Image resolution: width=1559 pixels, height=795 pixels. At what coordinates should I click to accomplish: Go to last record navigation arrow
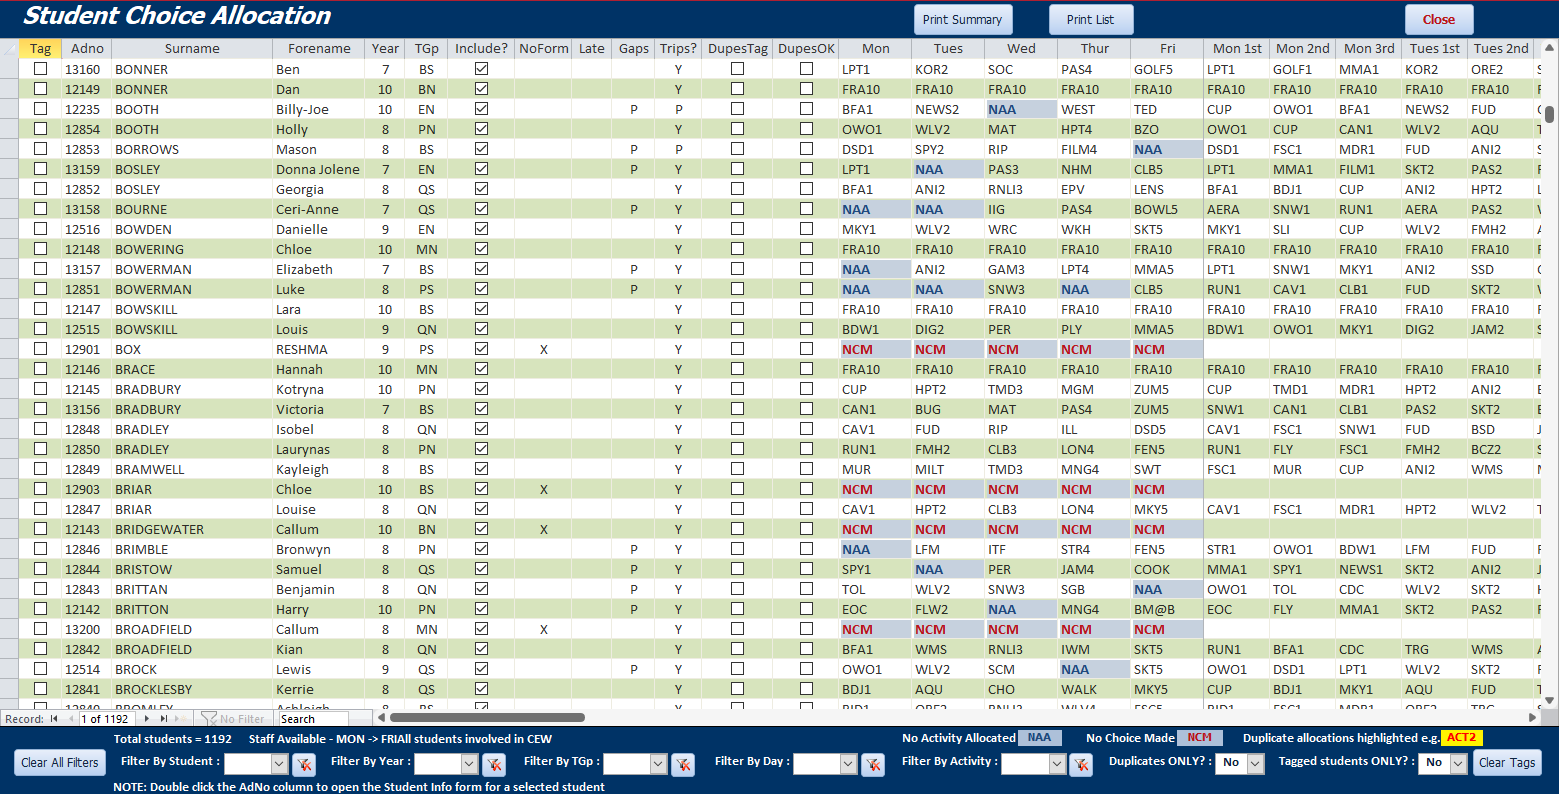(163, 718)
